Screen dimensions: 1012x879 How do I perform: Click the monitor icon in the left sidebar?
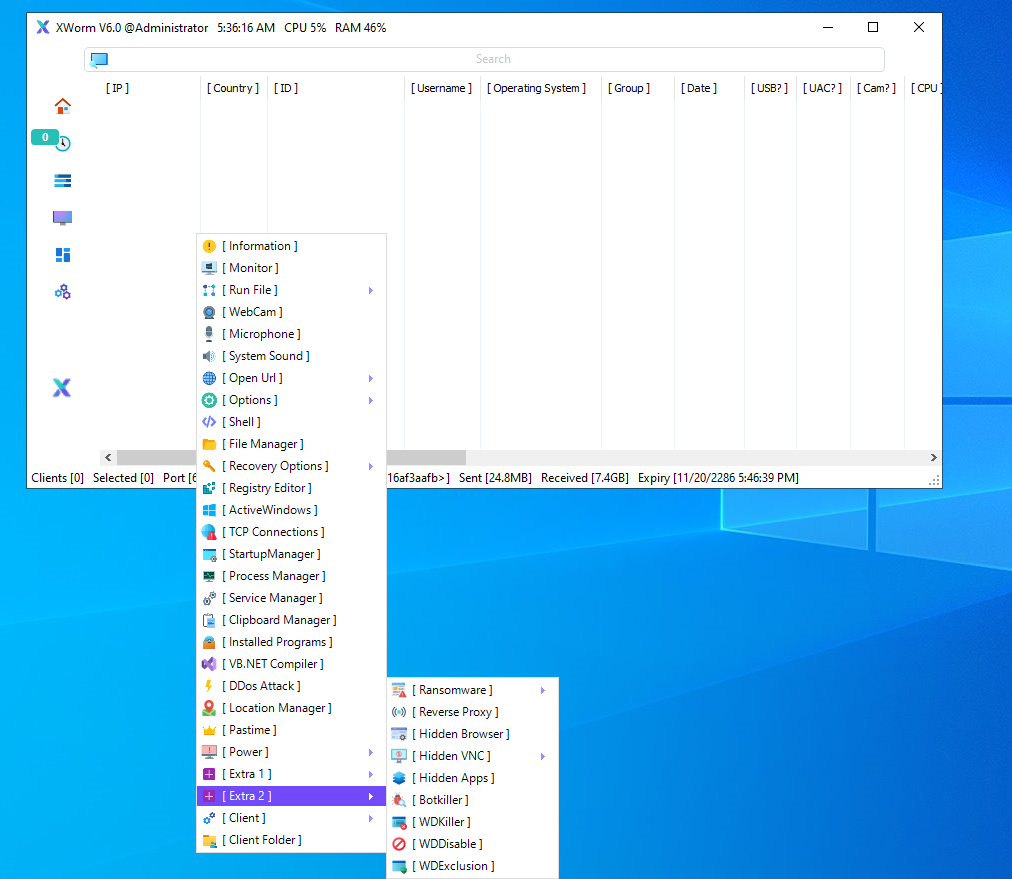click(x=62, y=218)
